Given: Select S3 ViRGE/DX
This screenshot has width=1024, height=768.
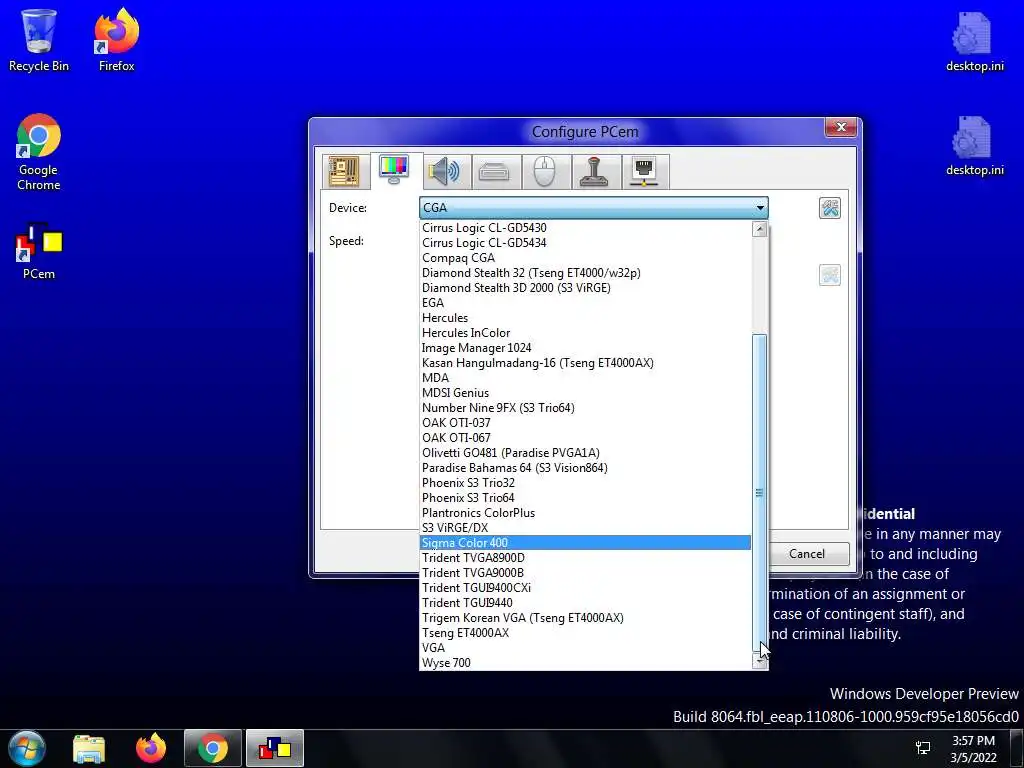Looking at the screenshot, I should 585,528.
